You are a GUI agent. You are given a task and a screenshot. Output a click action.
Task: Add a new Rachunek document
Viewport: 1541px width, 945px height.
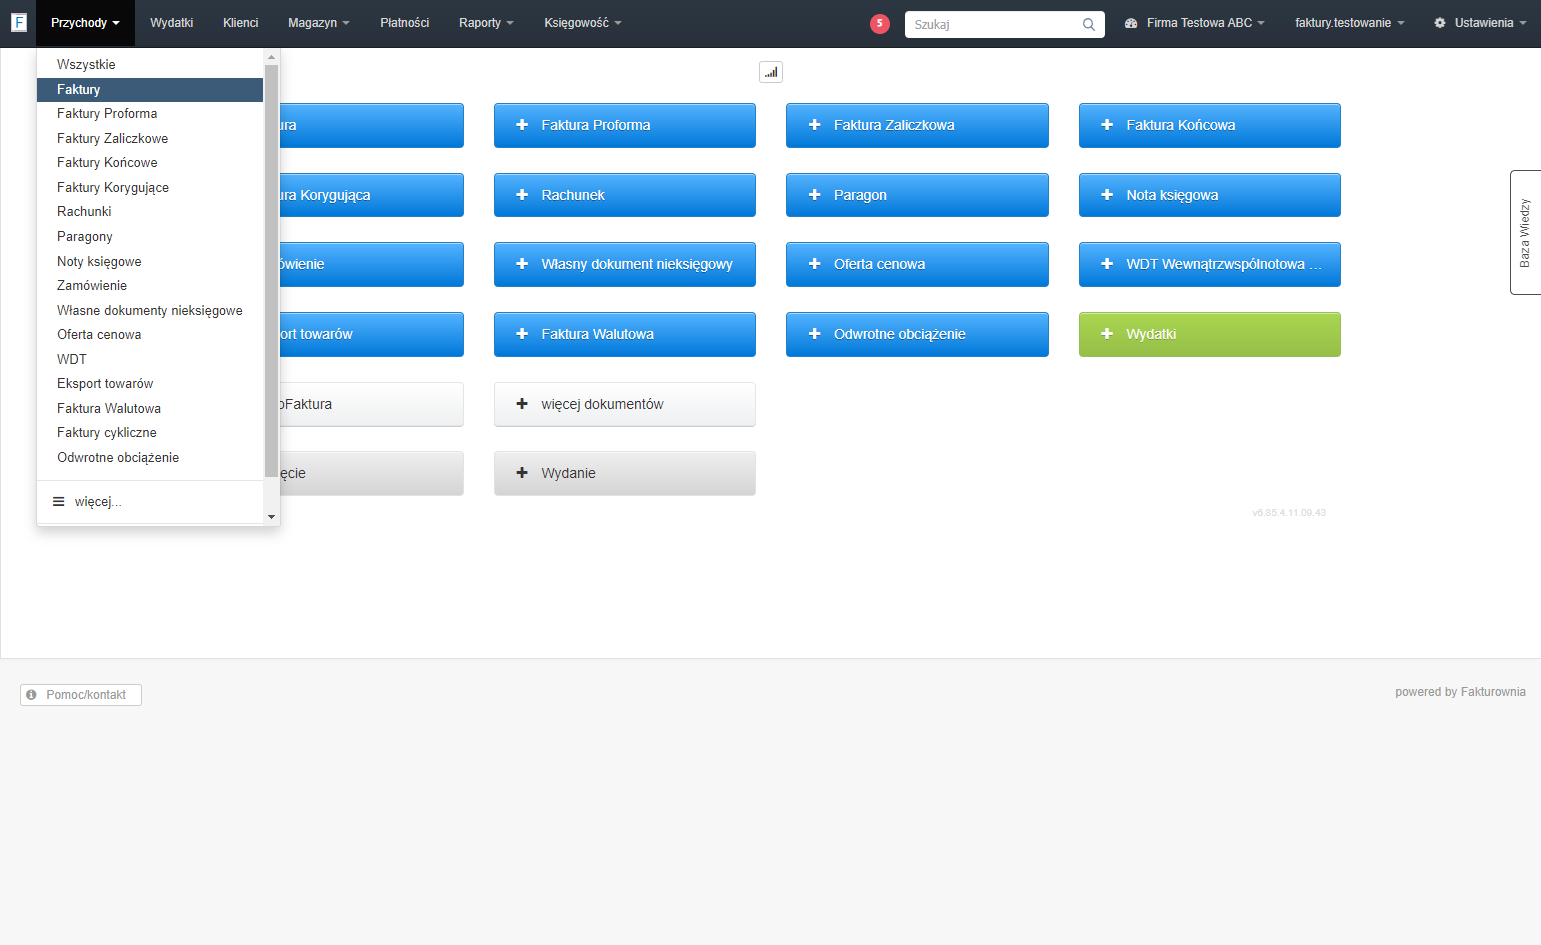[x=625, y=195]
